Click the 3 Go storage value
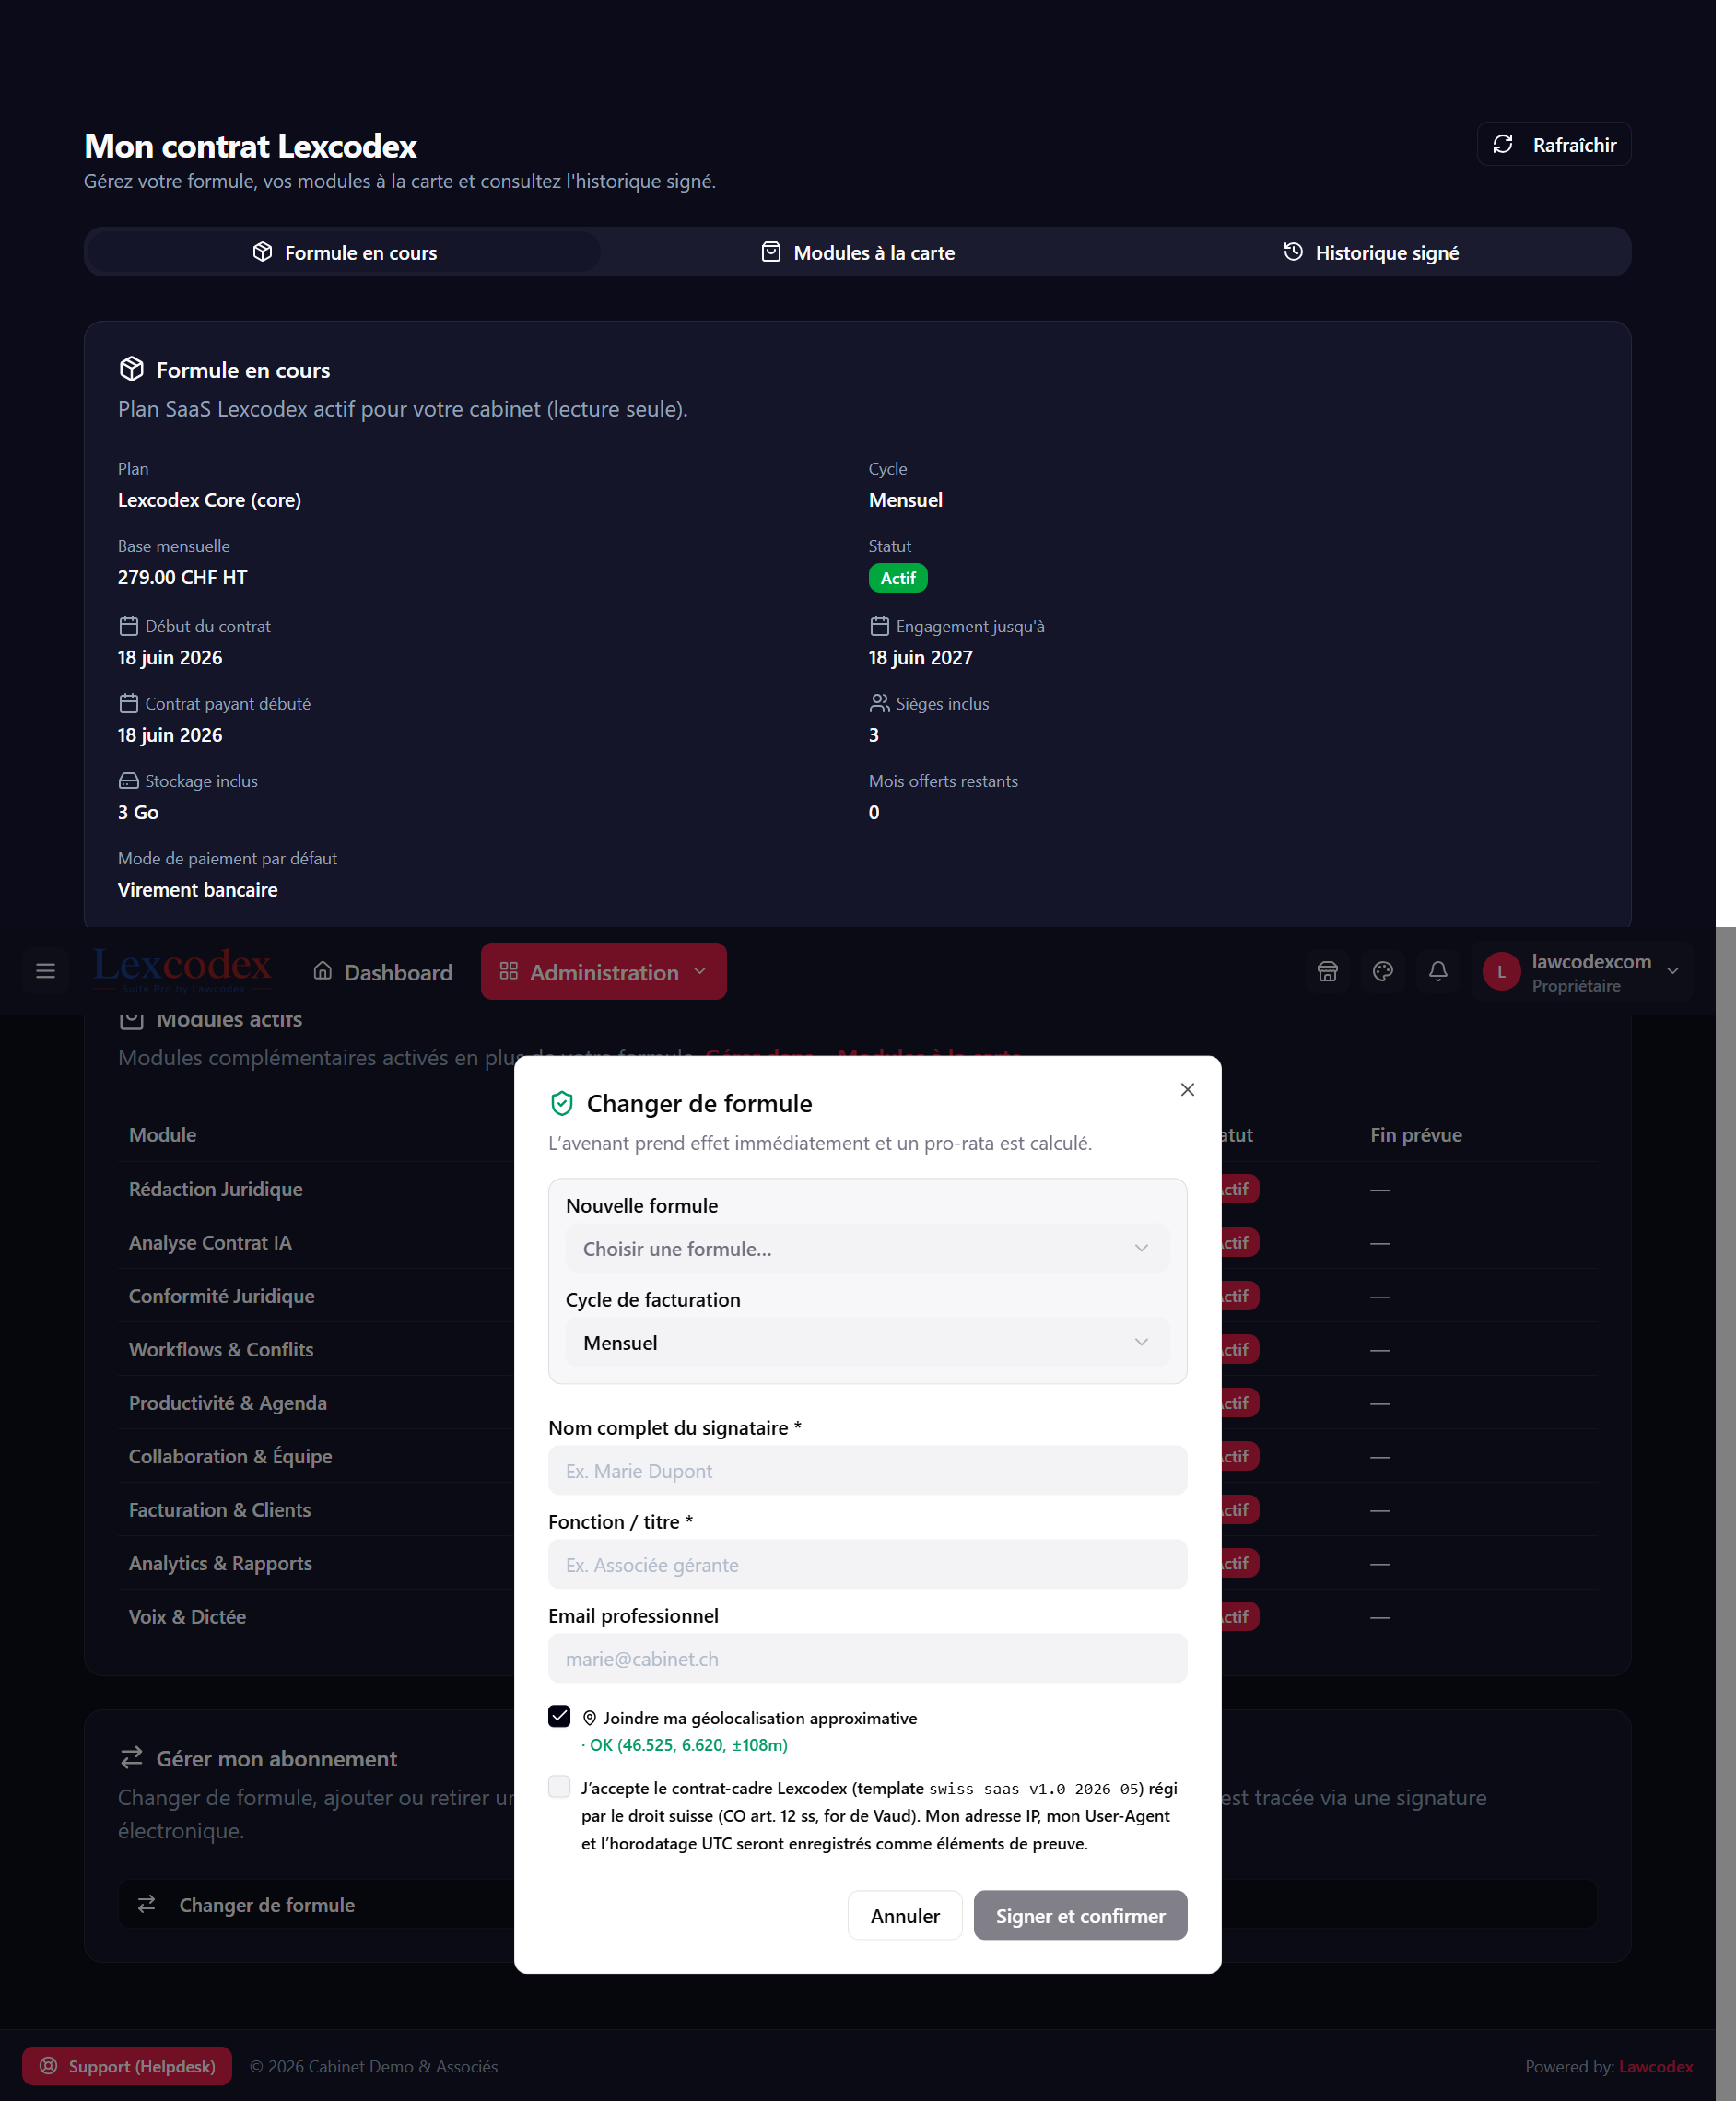Viewport: 1736px width, 2101px height. (x=138, y=812)
